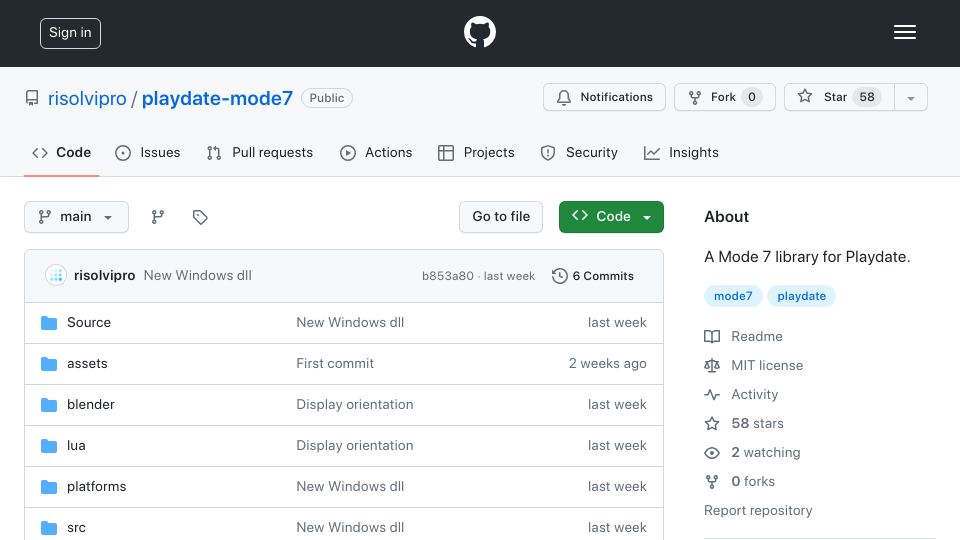Click the lua folder icon
The image size is (960, 540).
pos(49,446)
